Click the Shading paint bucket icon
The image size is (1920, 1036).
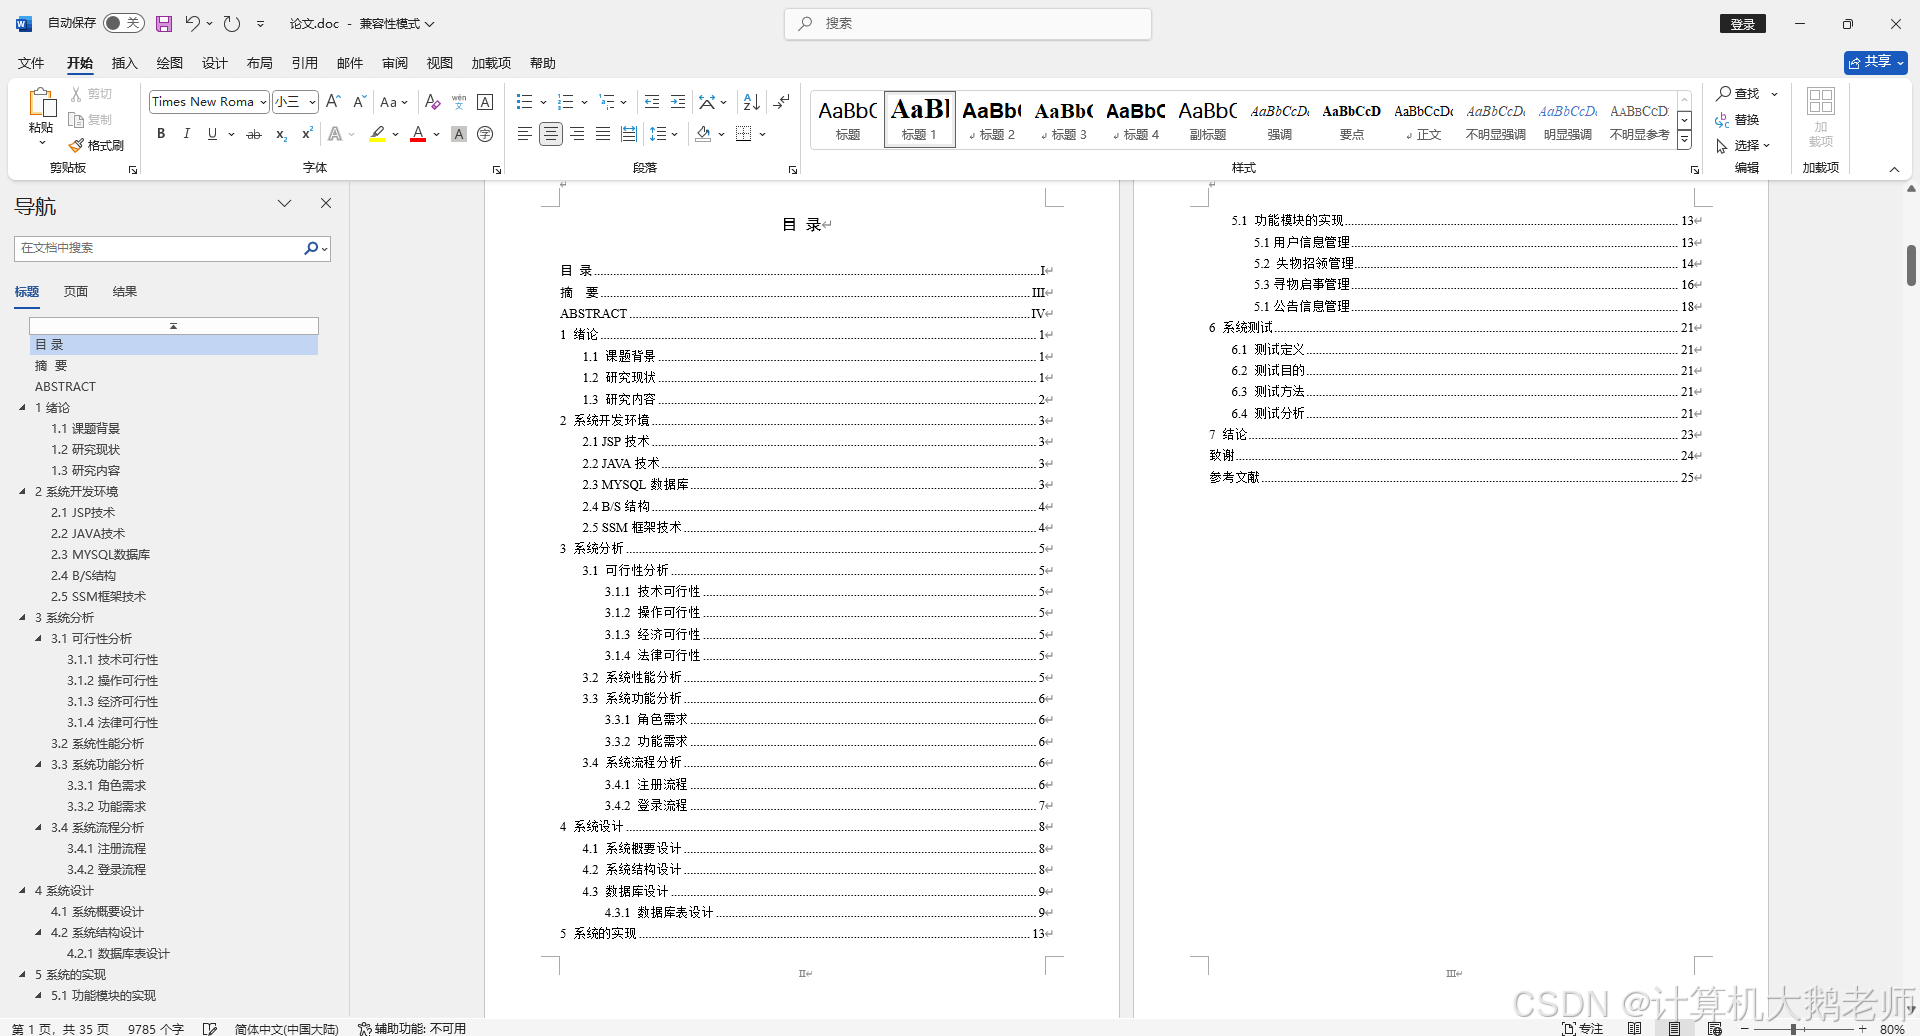[x=703, y=133]
